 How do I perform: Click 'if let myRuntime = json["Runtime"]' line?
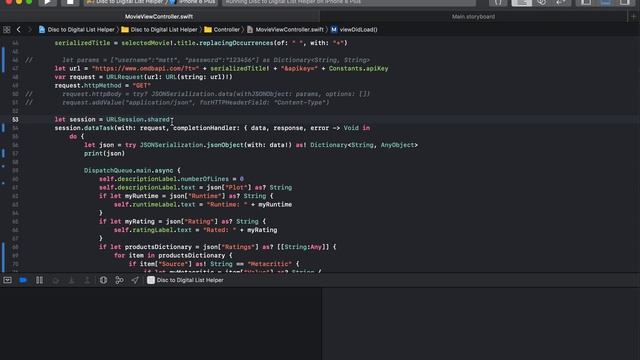[x=186, y=196]
